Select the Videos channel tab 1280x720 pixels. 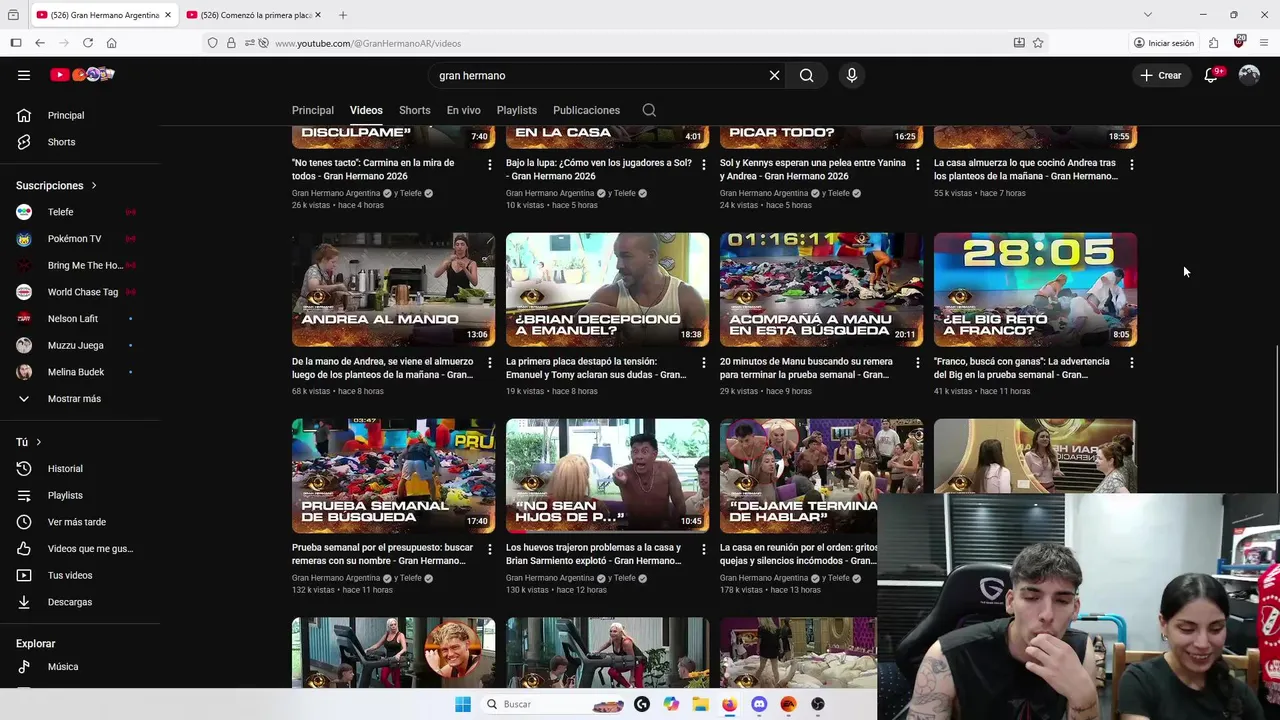[366, 110]
